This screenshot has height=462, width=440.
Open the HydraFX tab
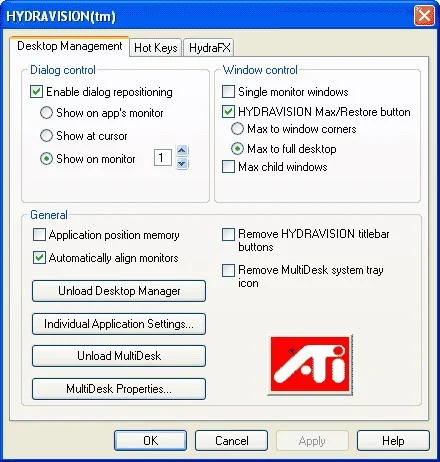pyautogui.click(x=209, y=48)
